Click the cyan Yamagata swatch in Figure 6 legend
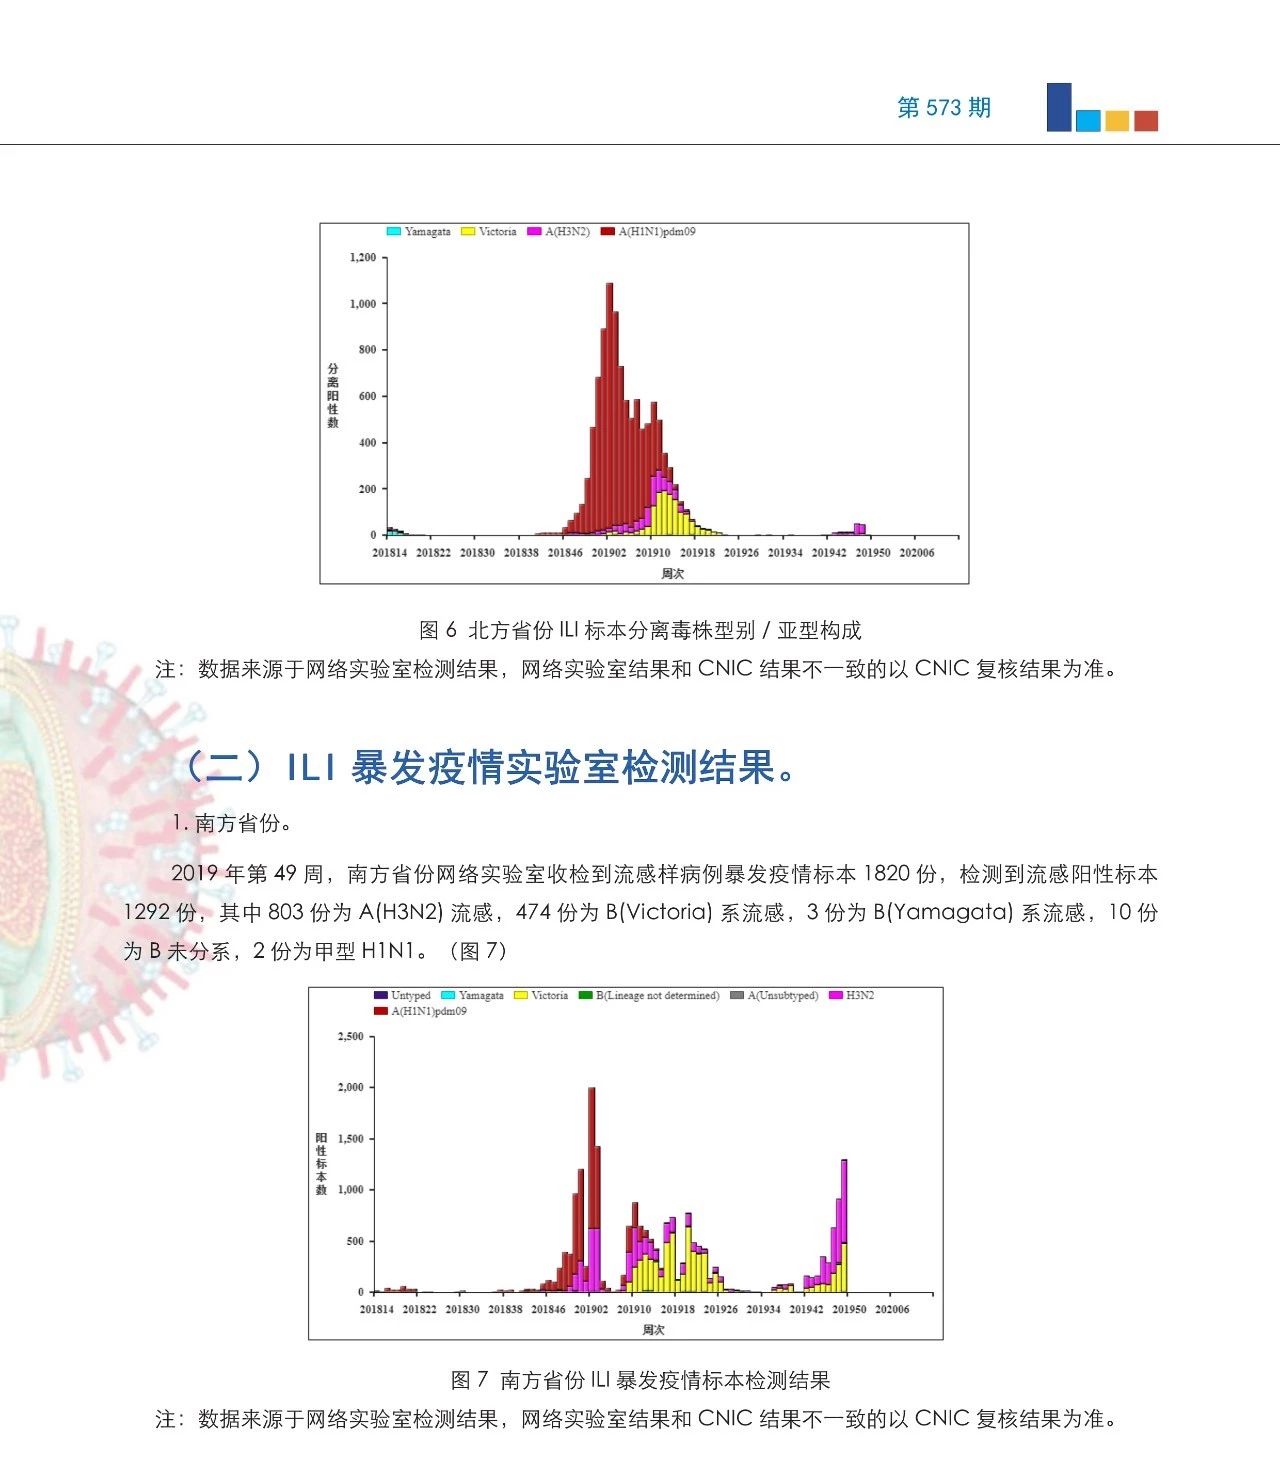 [x=394, y=232]
